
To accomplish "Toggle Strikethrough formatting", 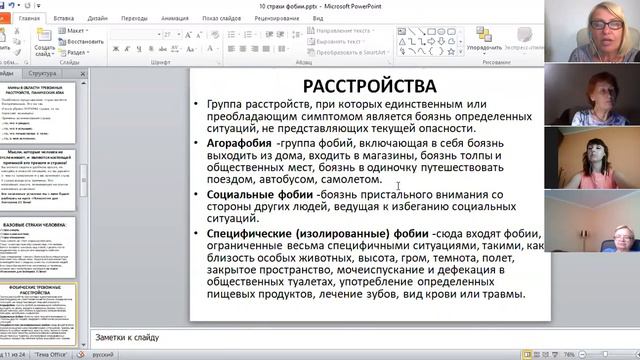I will 162,49.
